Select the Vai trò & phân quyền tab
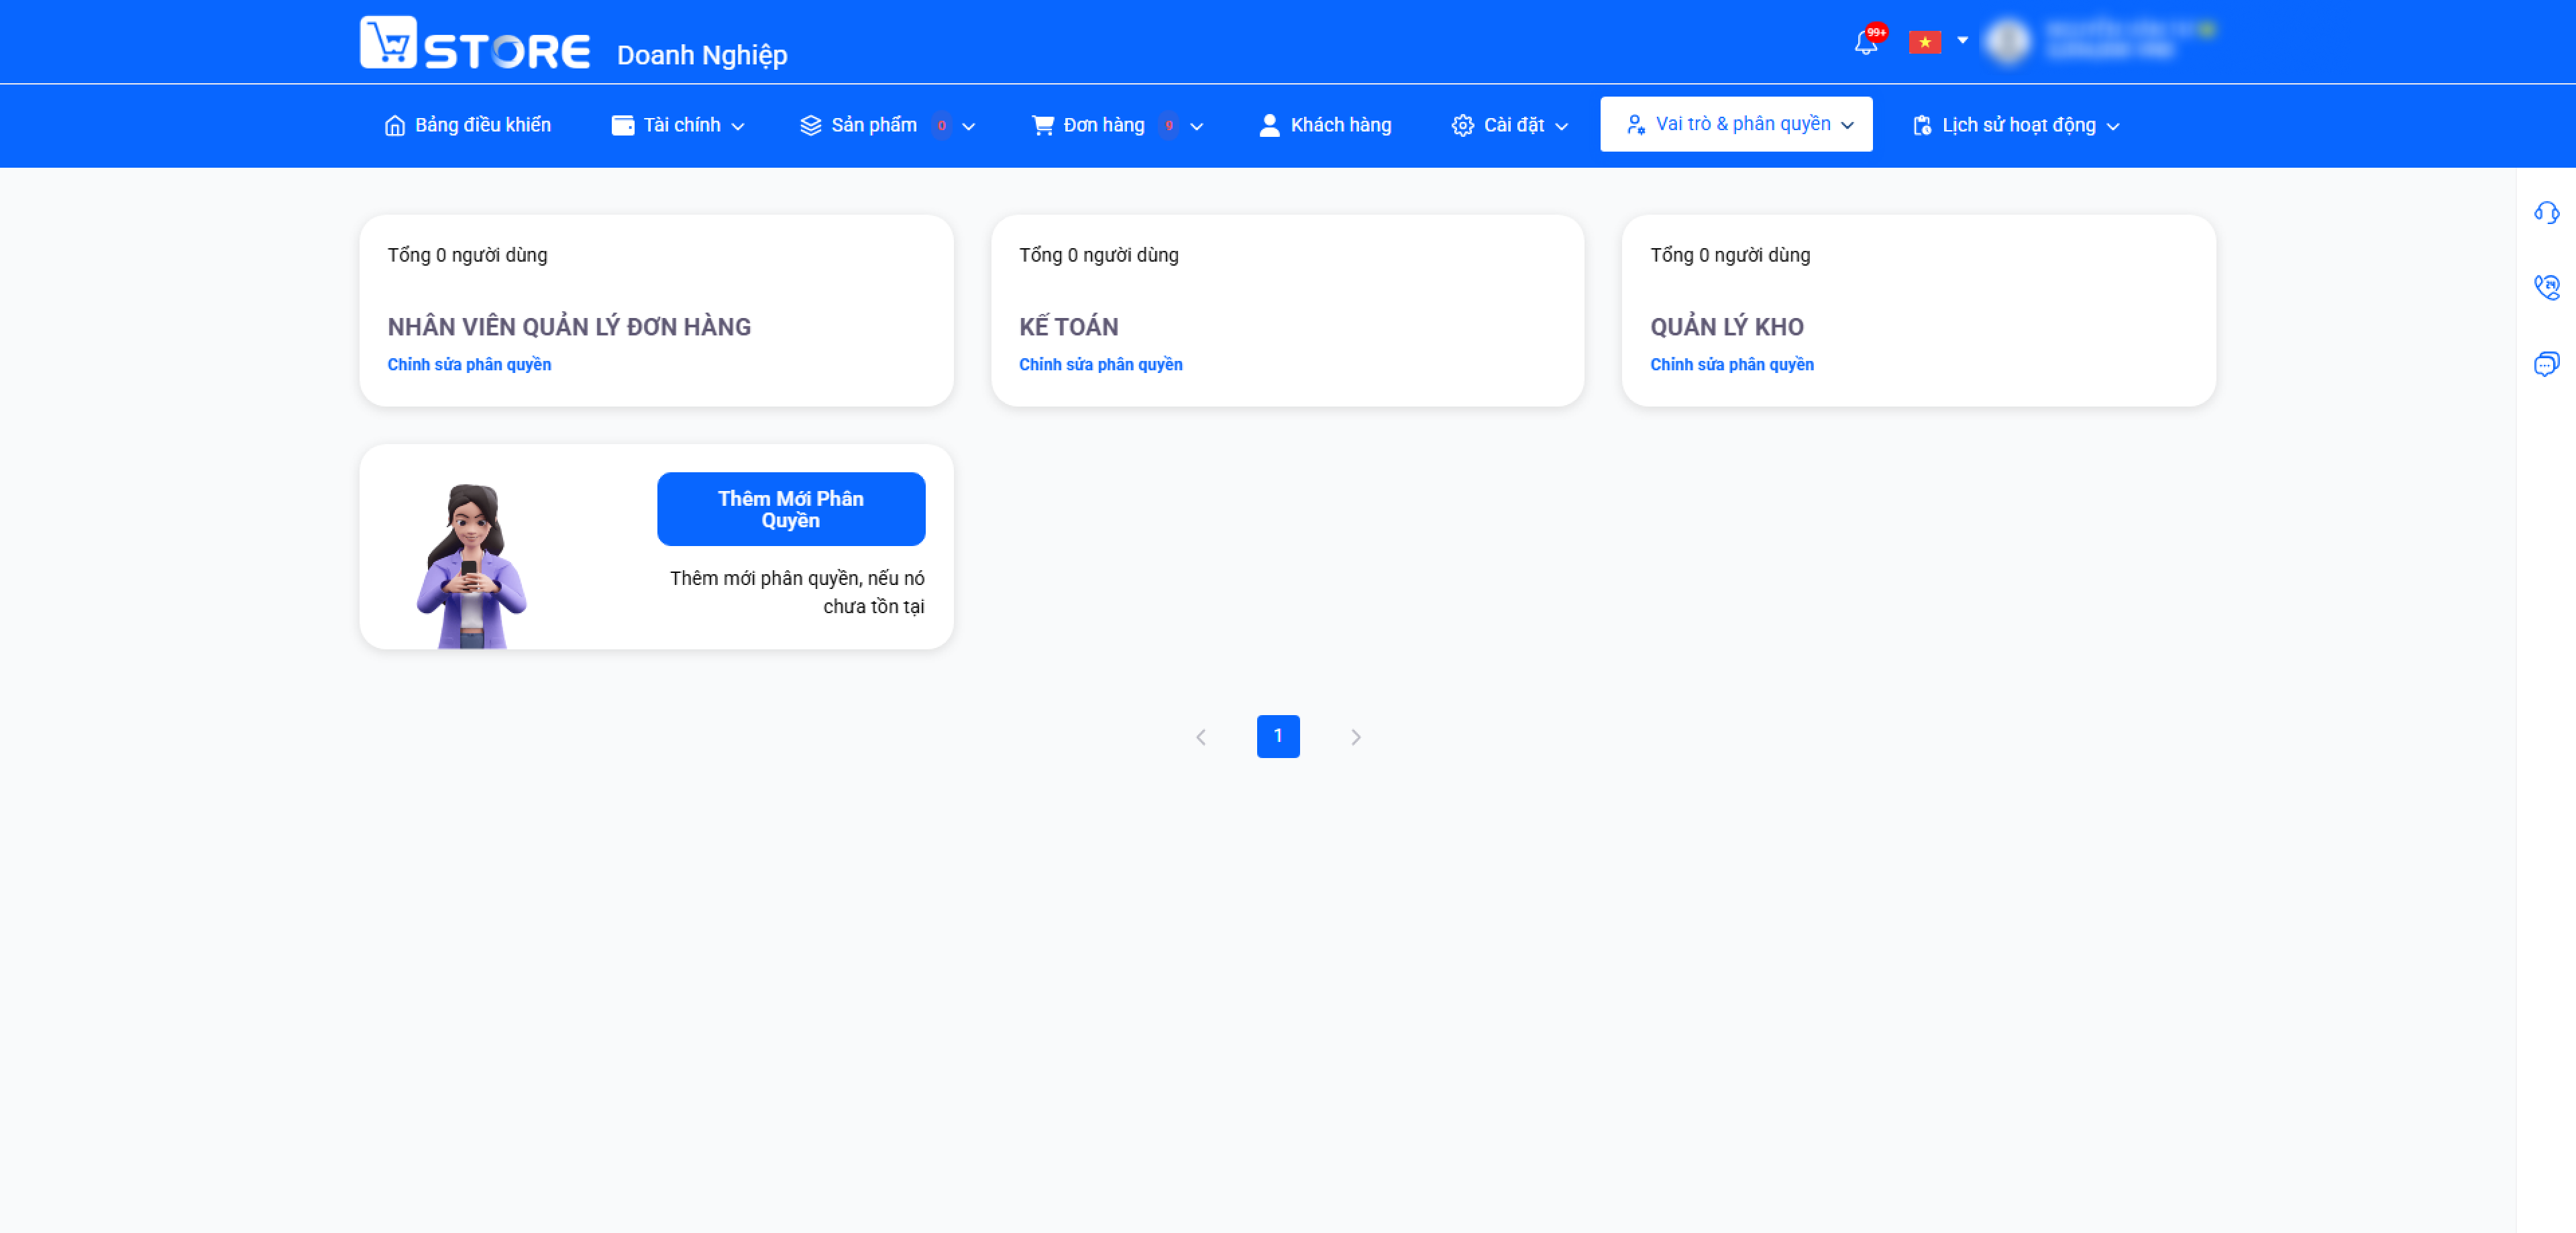Viewport: 2576px width, 1233px height. coord(1736,125)
